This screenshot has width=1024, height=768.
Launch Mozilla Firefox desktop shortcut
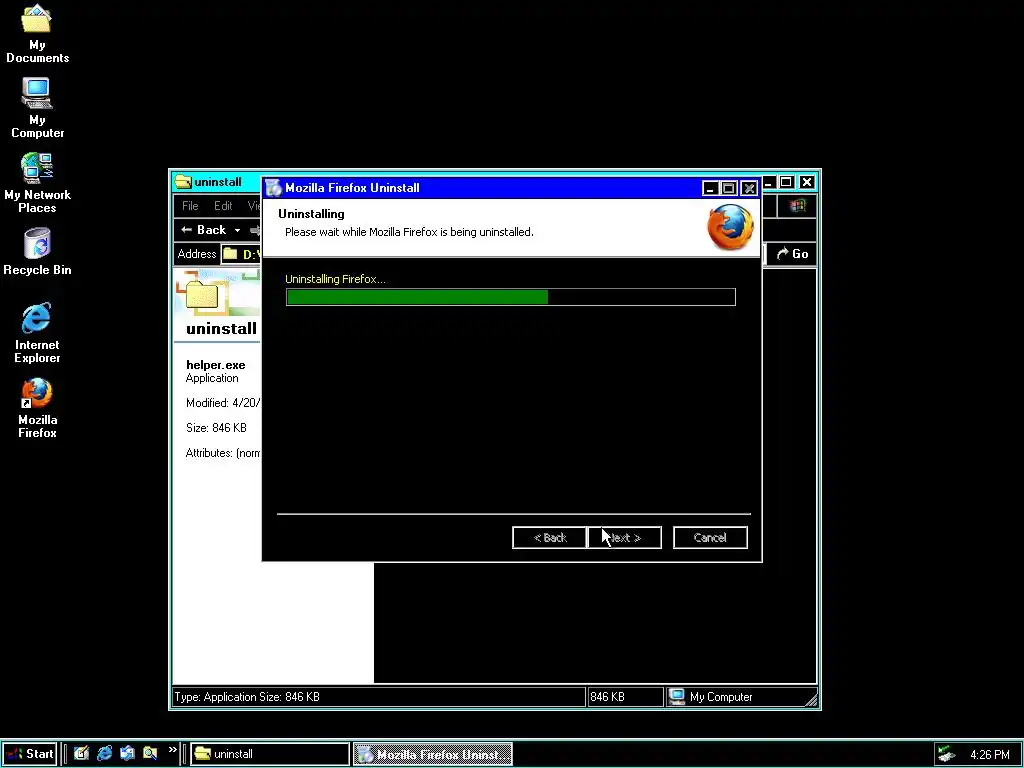pos(37,408)
